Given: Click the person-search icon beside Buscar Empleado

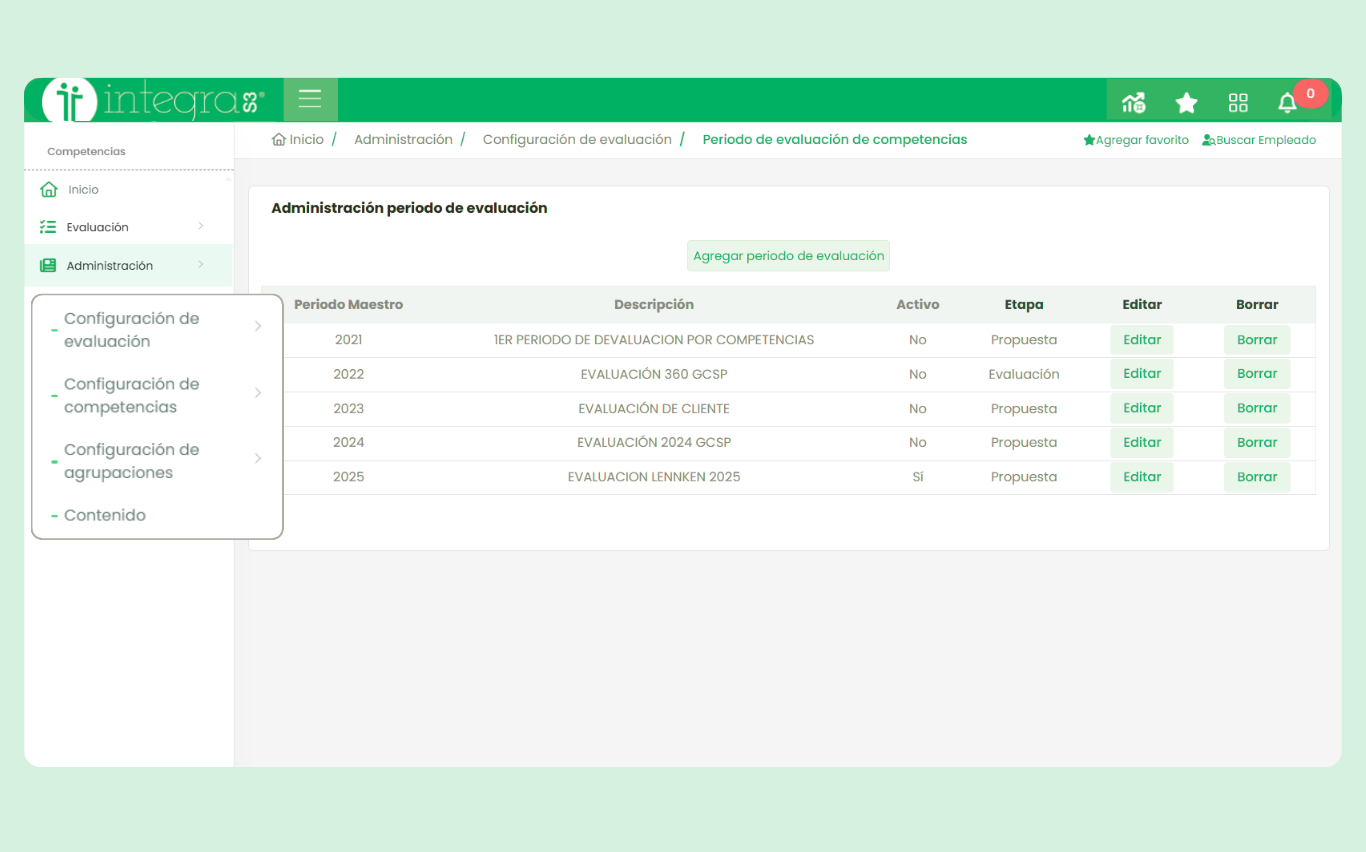Looking at the screenshot, I should pyautogui.click(x=1208, y=140).
